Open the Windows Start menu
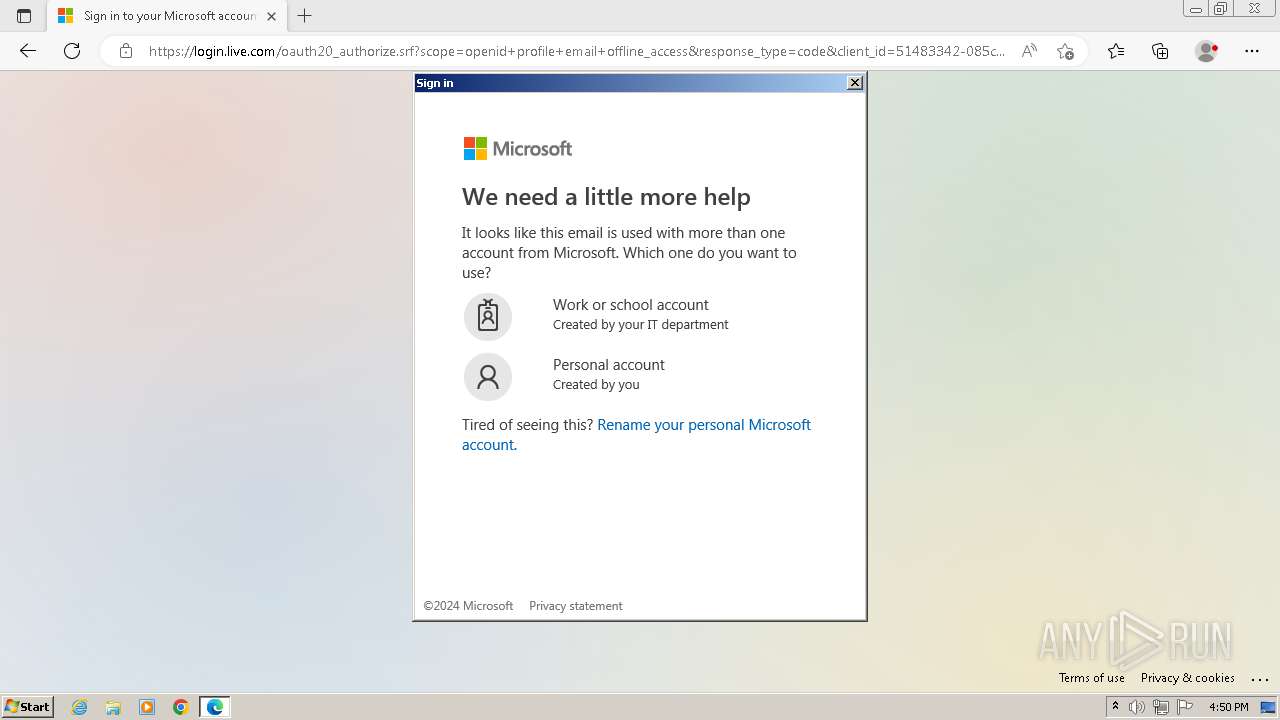Image resolution: width=1280 pixels, height=720 pixels. point(28,707)
